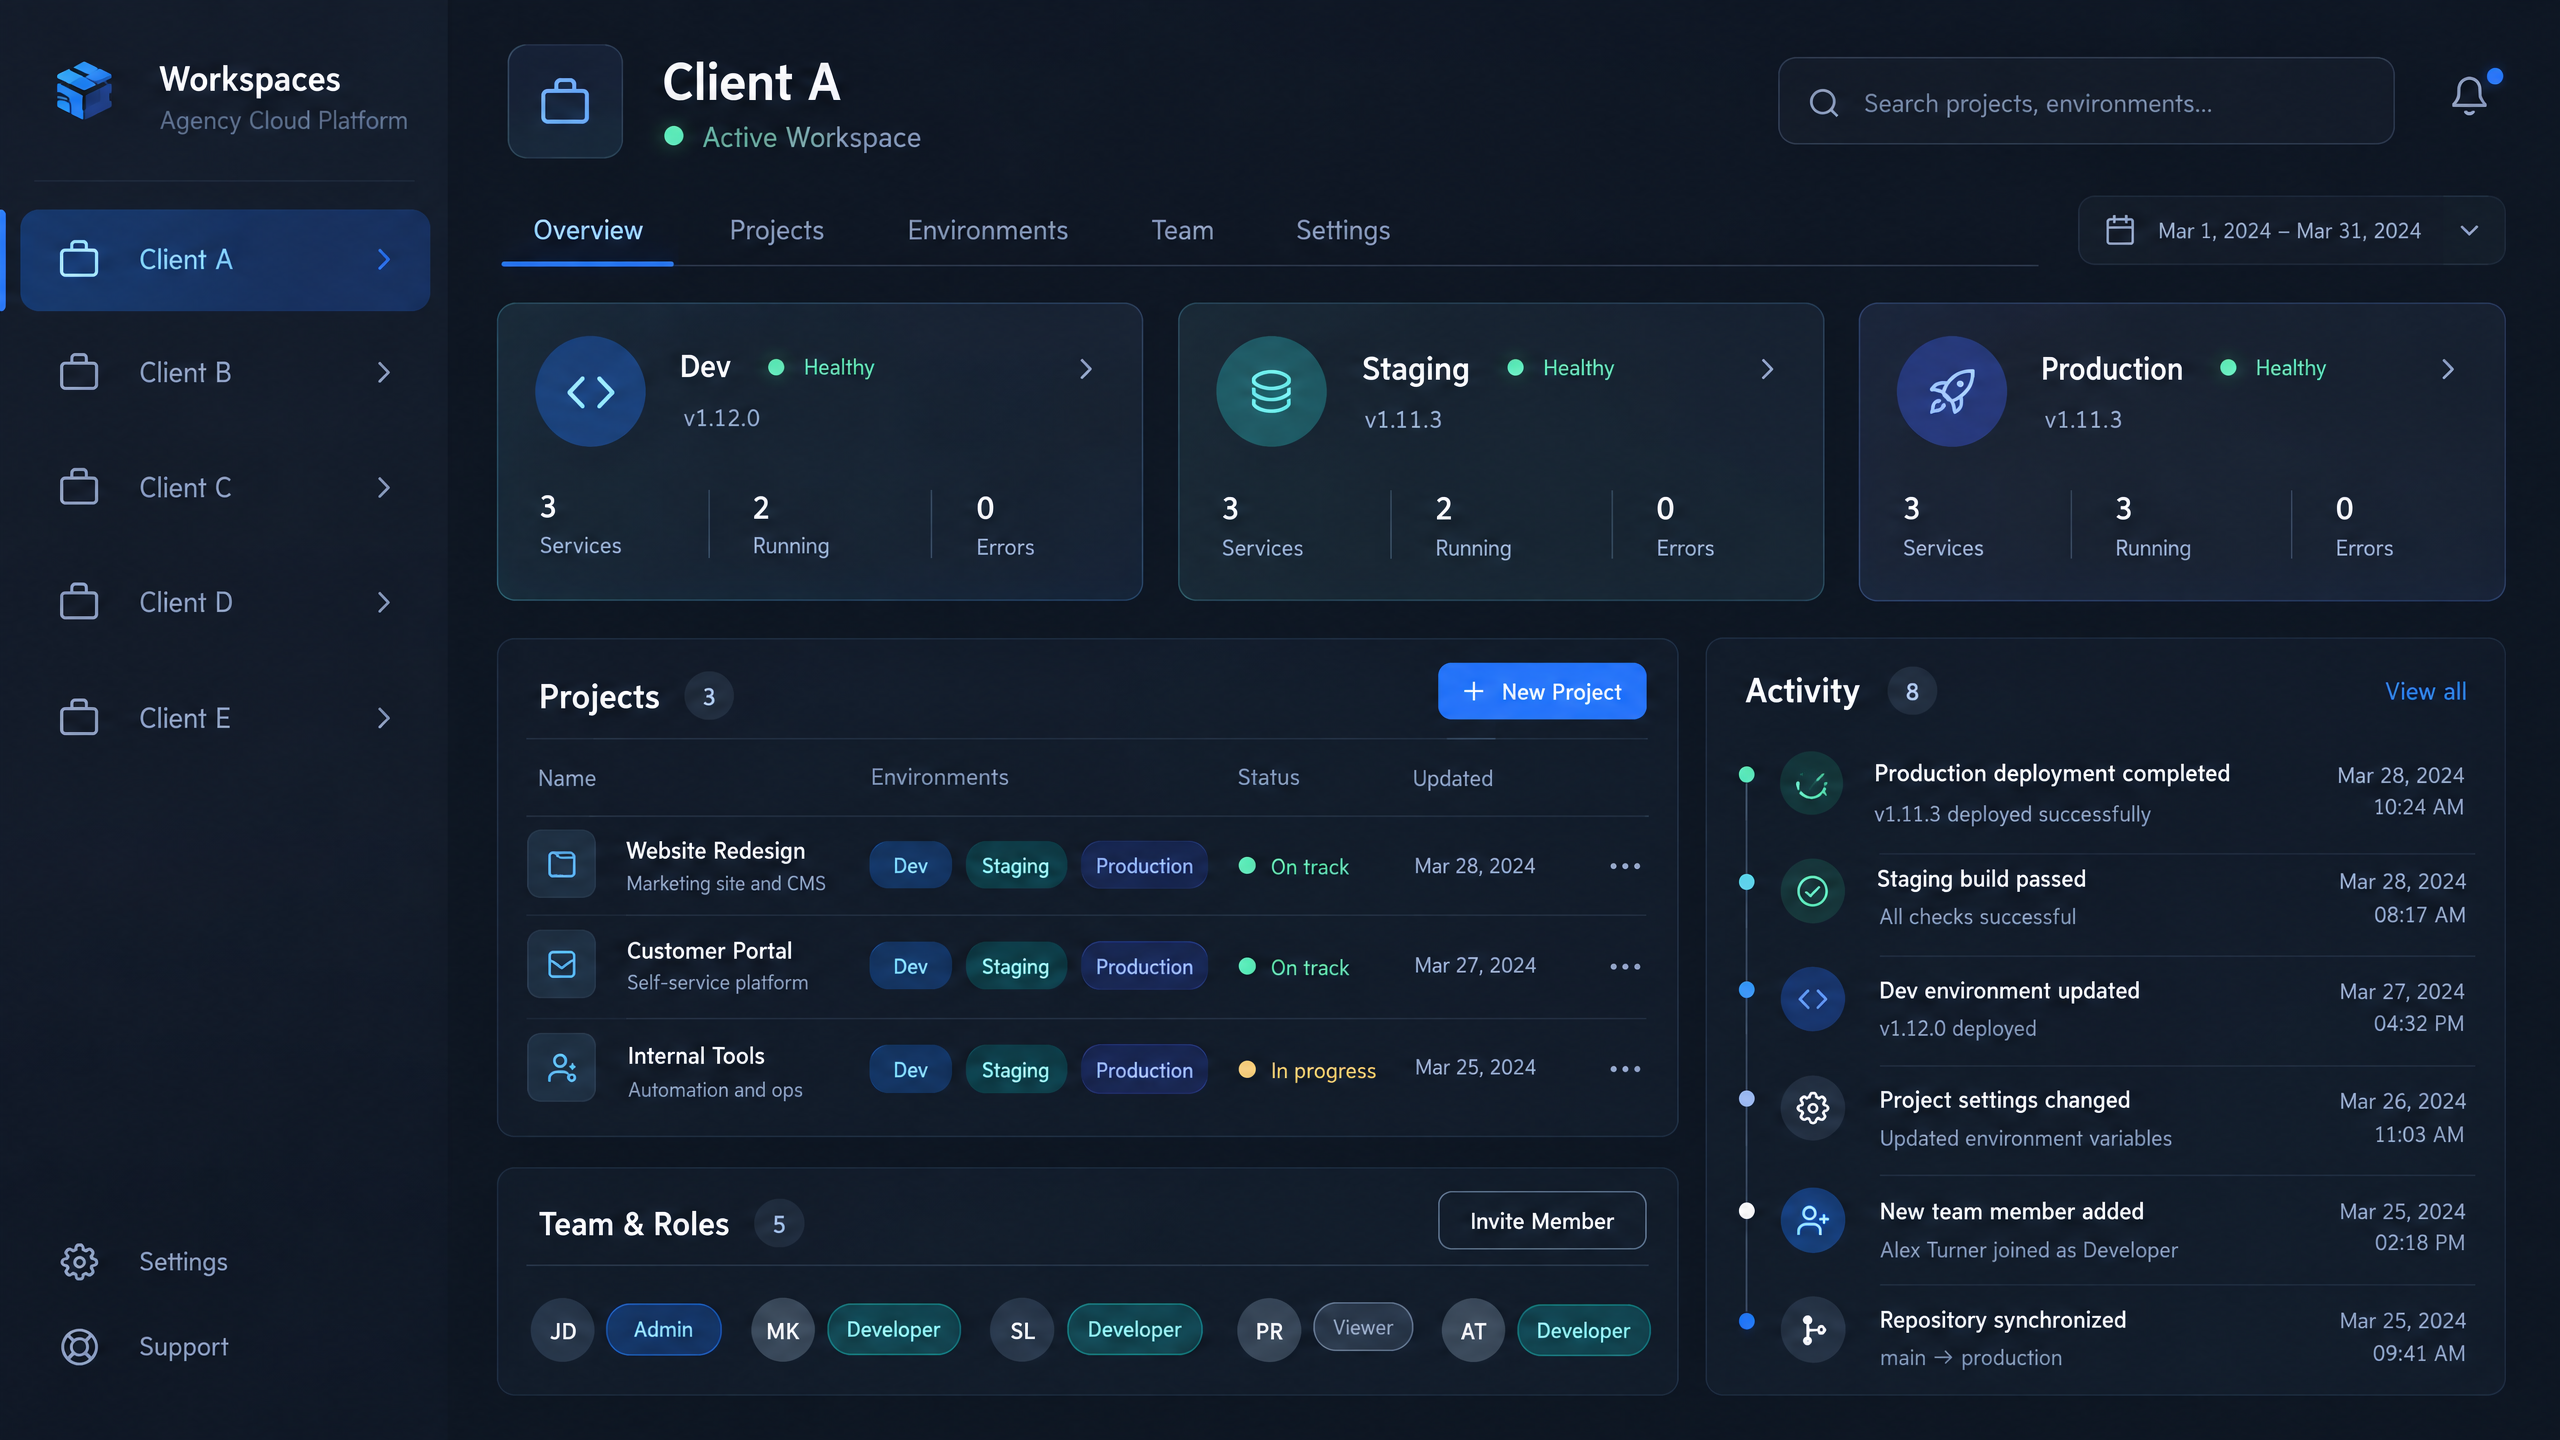Click the Website Redesign project icon
This screenshot has height=1440, width=2560.
[562, 864]
